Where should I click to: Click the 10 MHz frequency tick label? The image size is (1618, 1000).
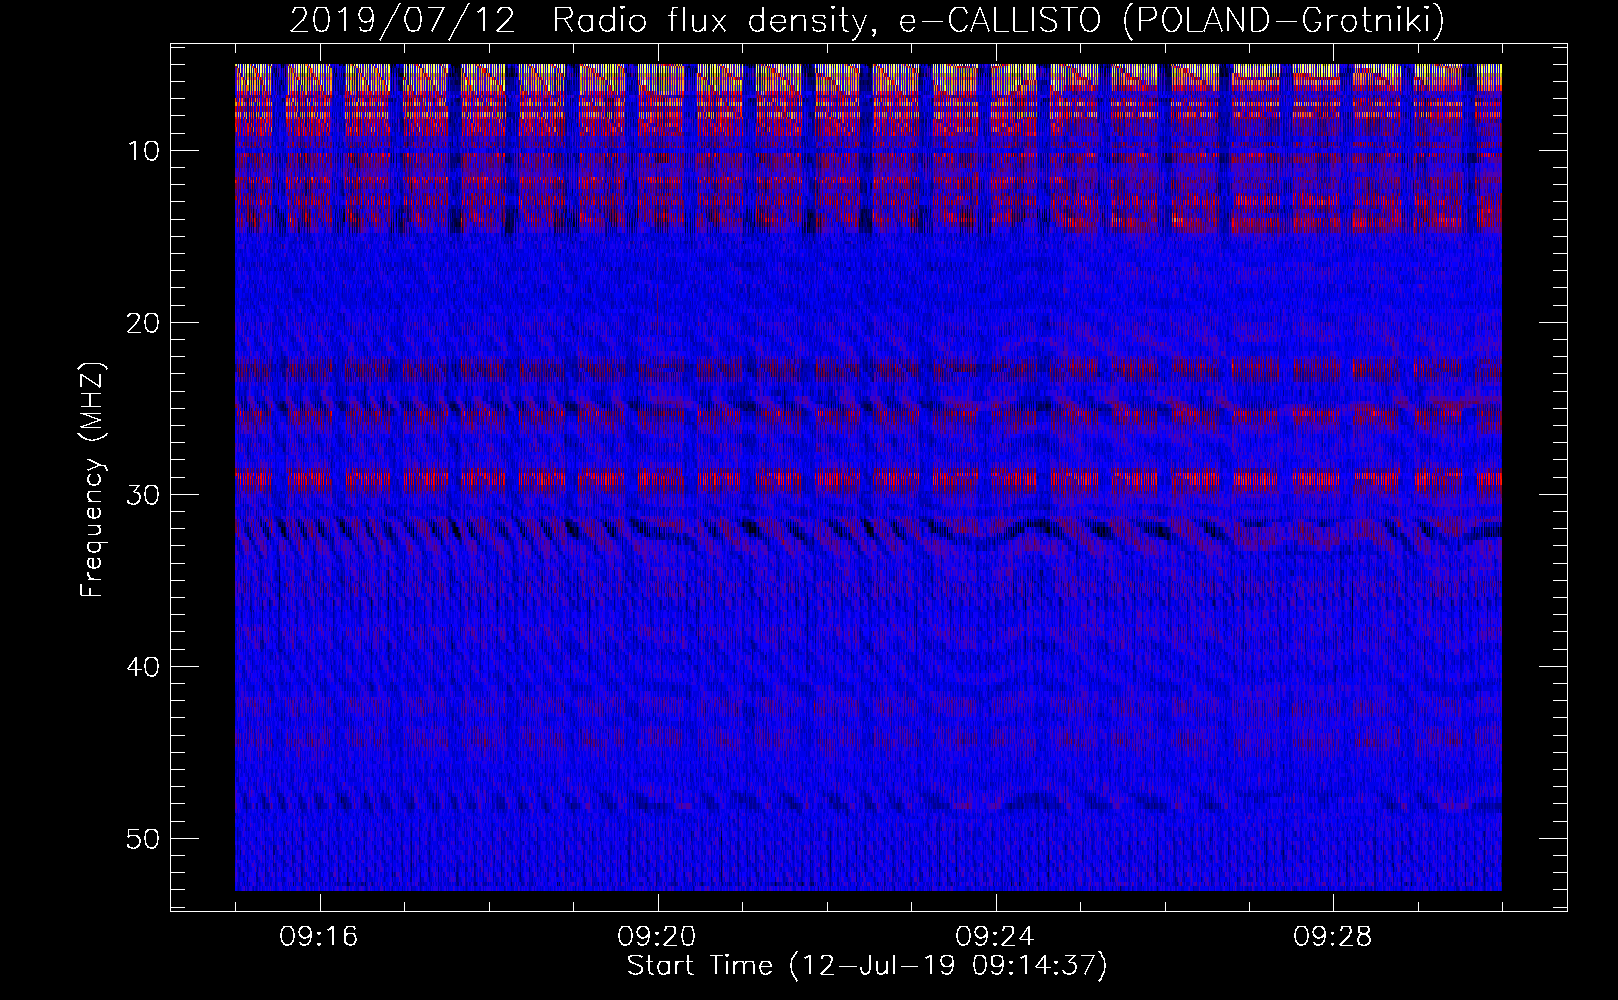144,151
